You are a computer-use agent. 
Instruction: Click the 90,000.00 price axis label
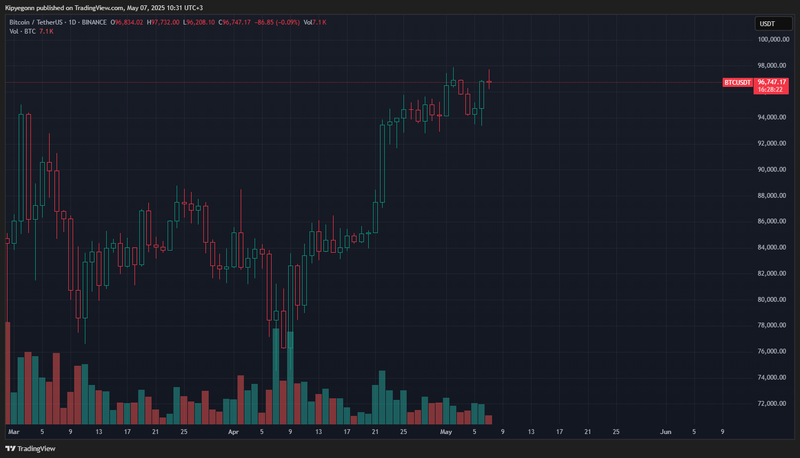click(772, 169)
